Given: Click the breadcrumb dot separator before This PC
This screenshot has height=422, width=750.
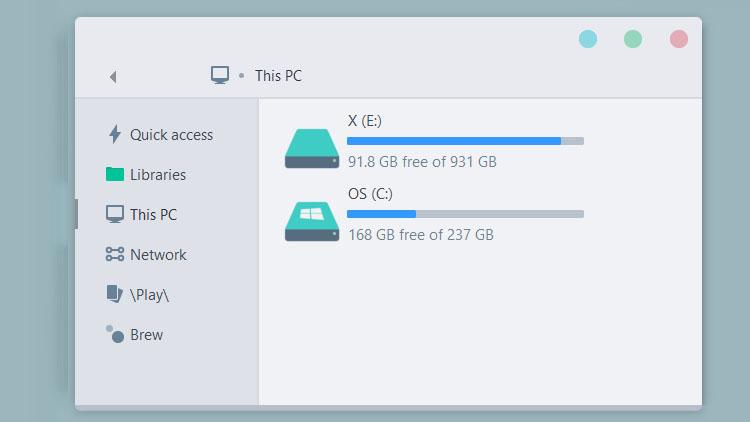Looking at the screenshot, I should coord(242,76).
